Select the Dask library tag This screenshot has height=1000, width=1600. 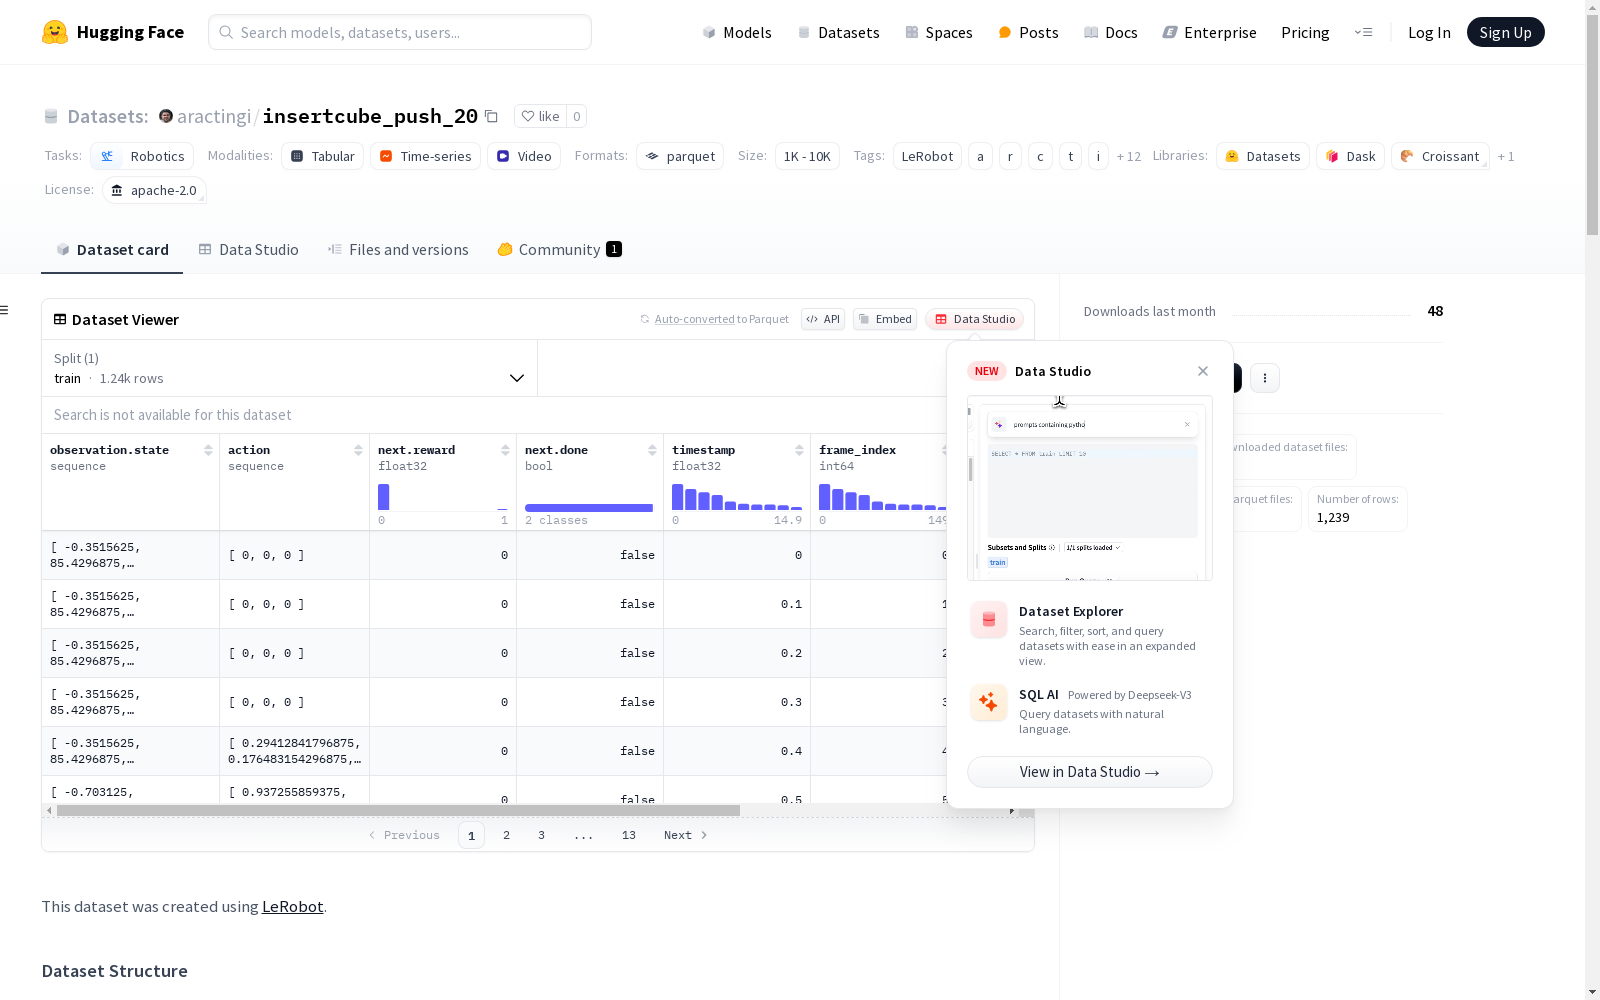(1350, 156)
